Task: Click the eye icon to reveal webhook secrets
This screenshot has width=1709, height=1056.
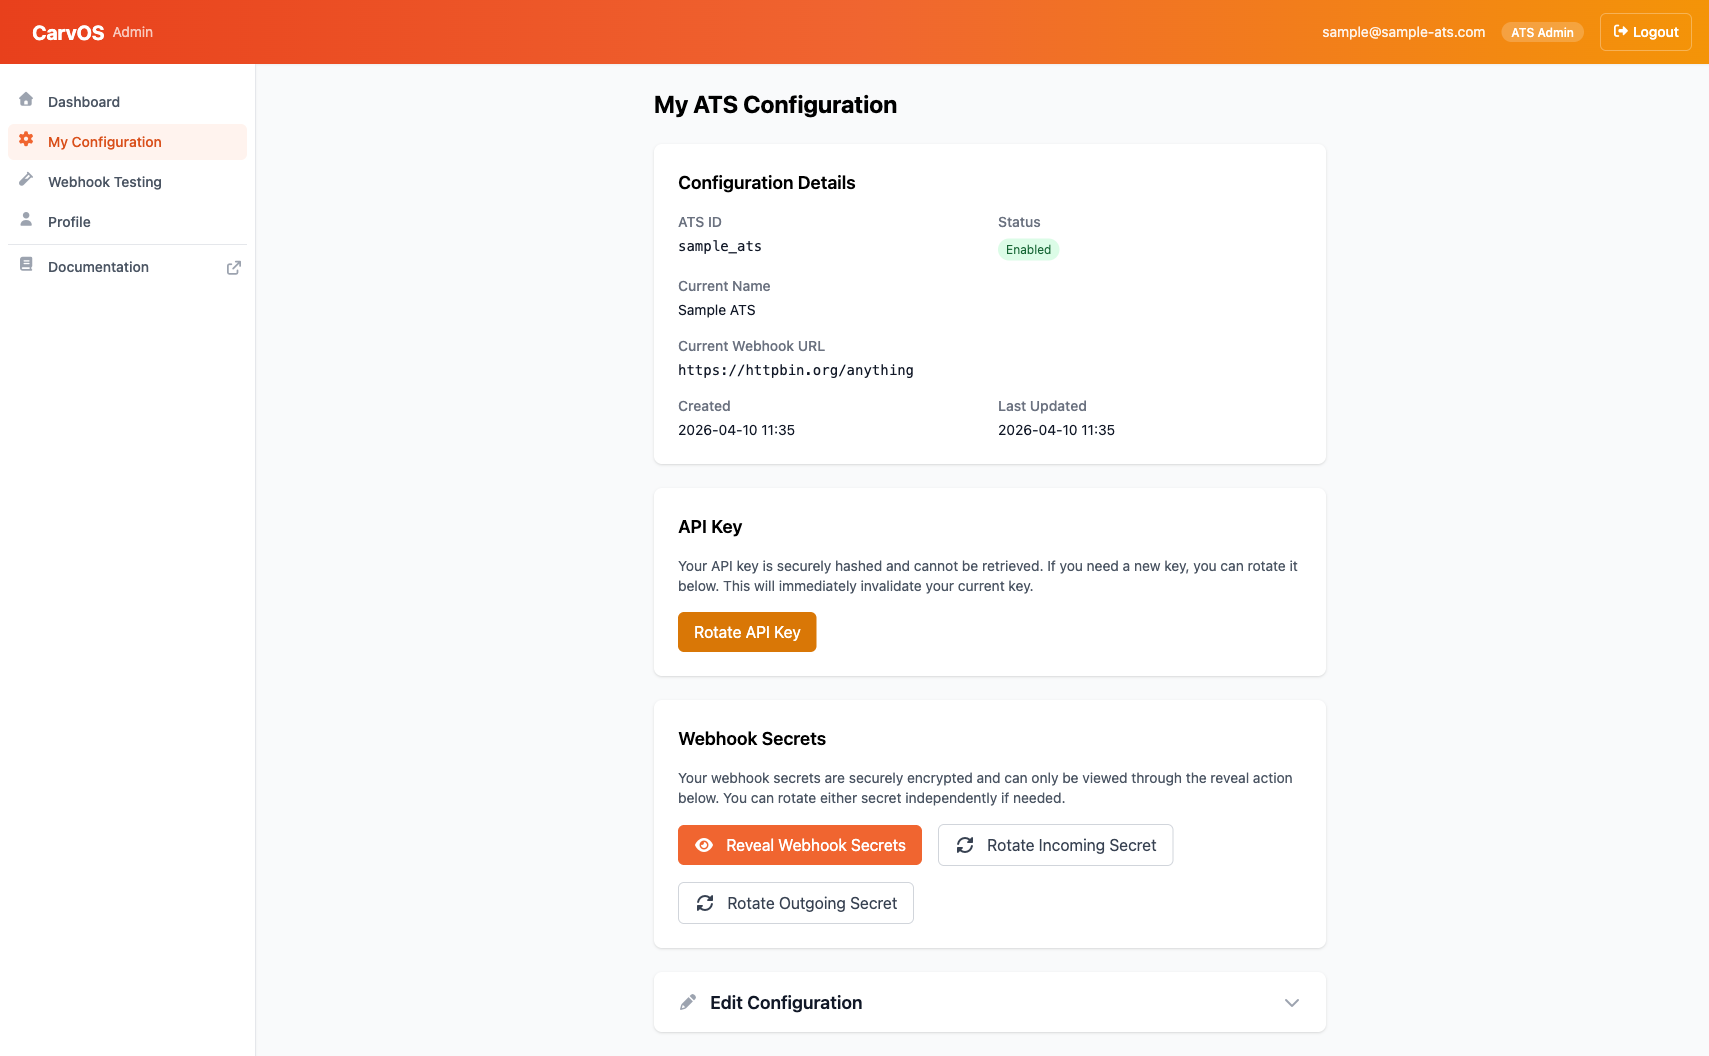Action: (706, 845)
